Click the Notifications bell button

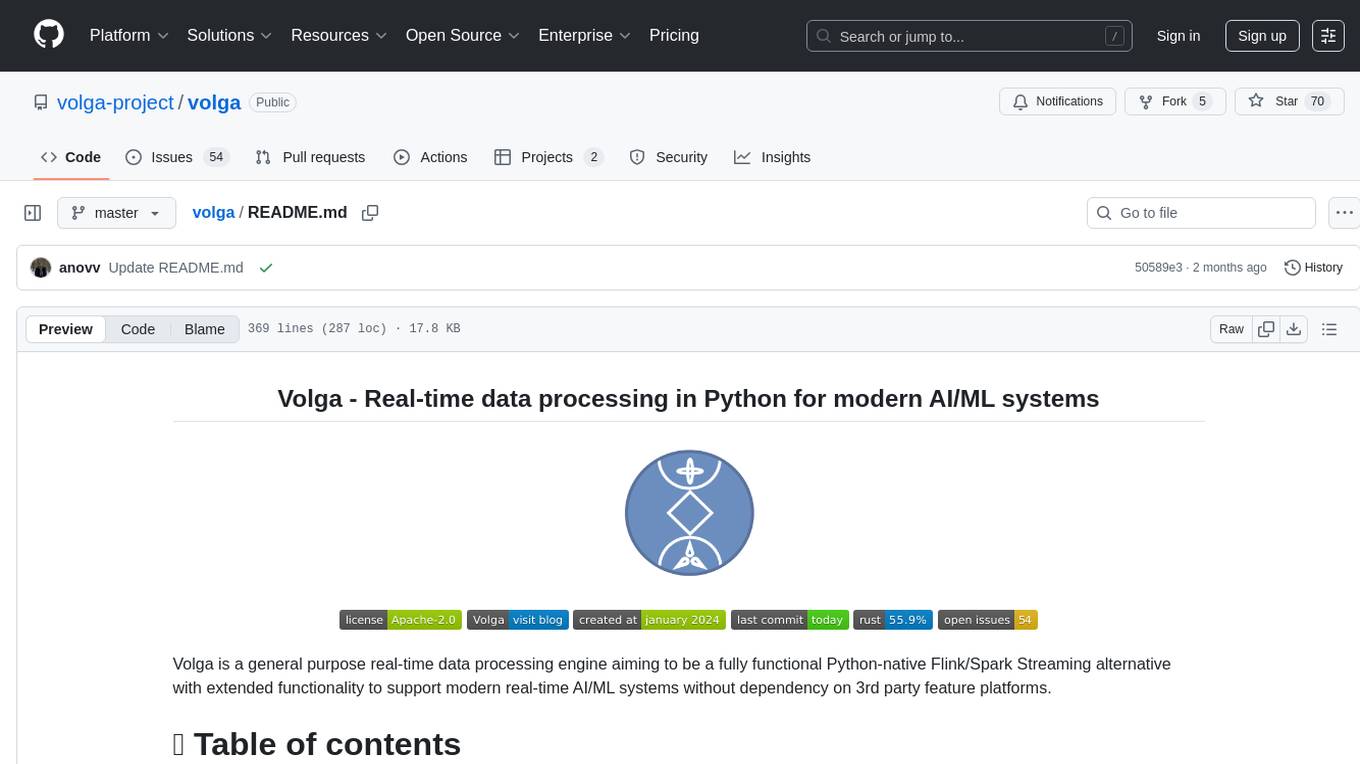1058,101
